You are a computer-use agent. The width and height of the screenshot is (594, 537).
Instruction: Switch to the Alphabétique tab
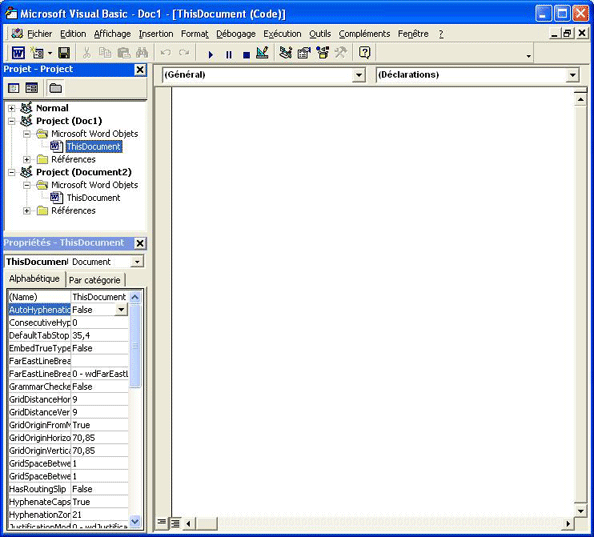(34, 279)
